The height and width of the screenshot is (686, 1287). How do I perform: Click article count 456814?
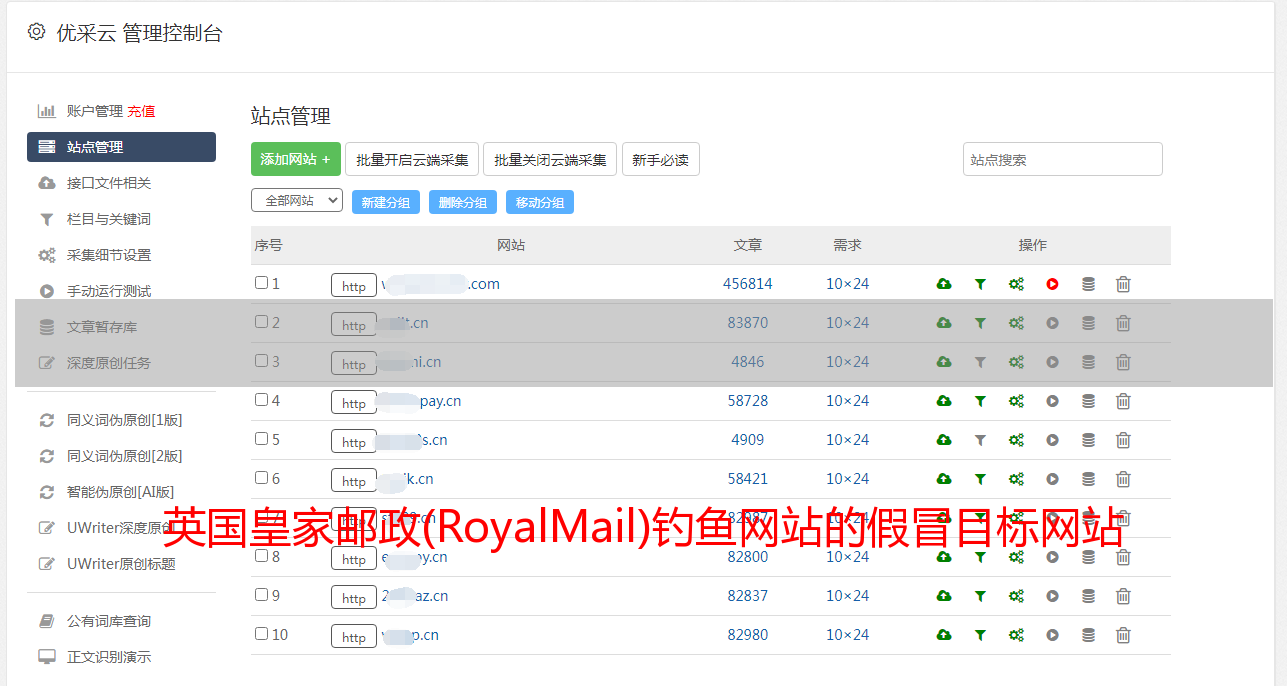point(748,284)
